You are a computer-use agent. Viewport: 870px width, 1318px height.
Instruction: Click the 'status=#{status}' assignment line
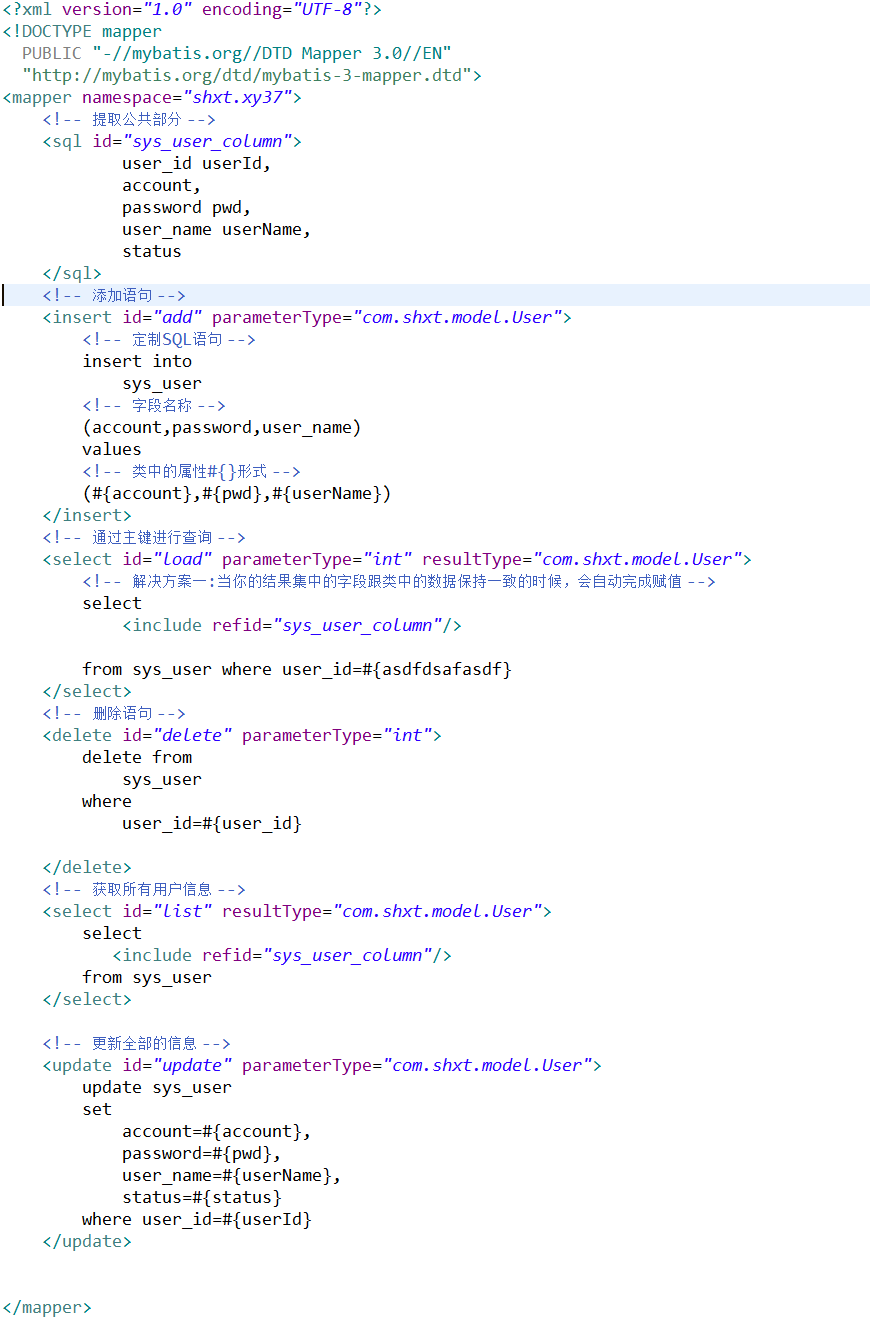click(202, 1198)
